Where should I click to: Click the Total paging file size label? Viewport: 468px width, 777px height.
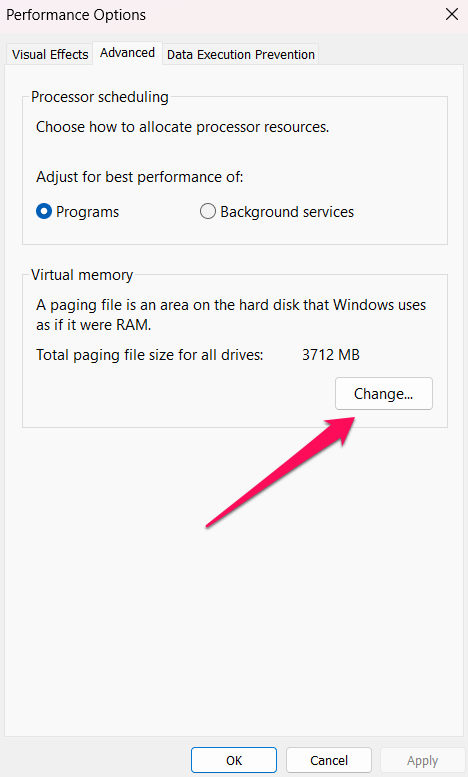[x=150, y=355]
